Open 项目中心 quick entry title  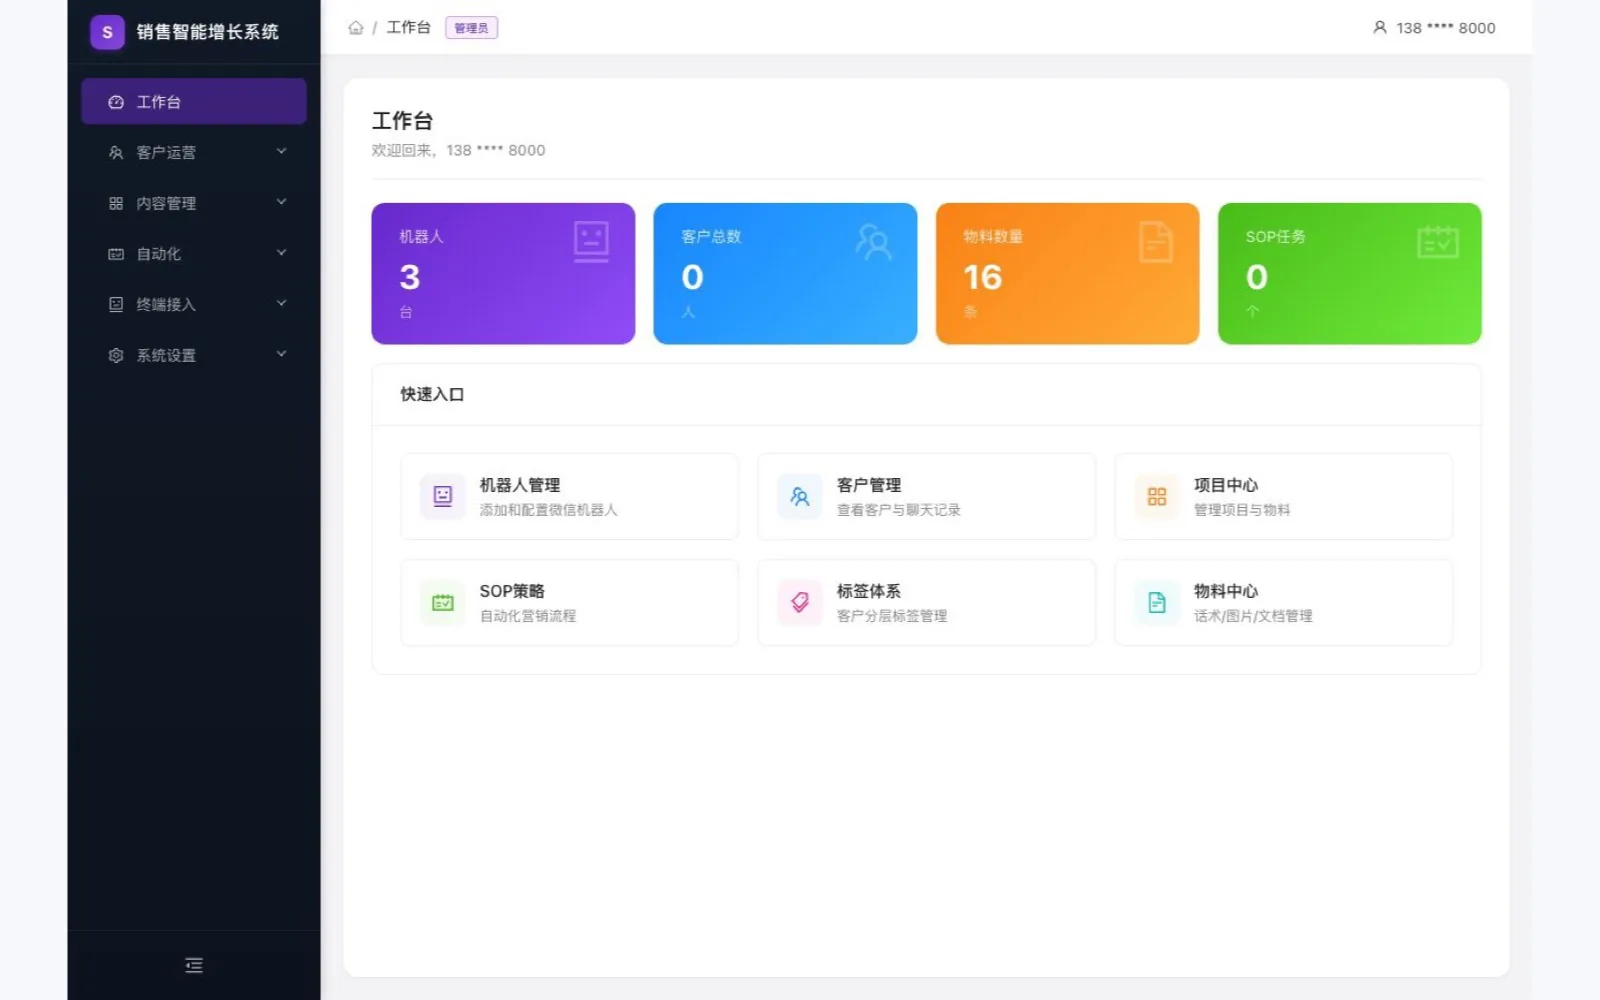click(x=1226, y=485)
